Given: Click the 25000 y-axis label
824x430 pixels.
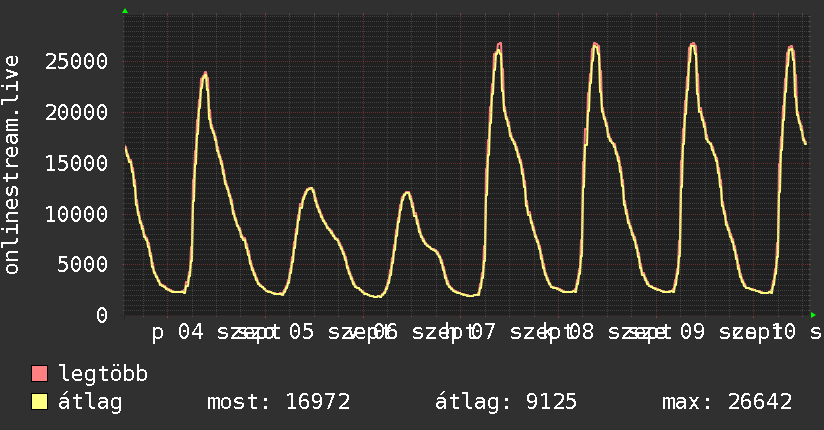Looking at the screenshot, I should point(76,62).
